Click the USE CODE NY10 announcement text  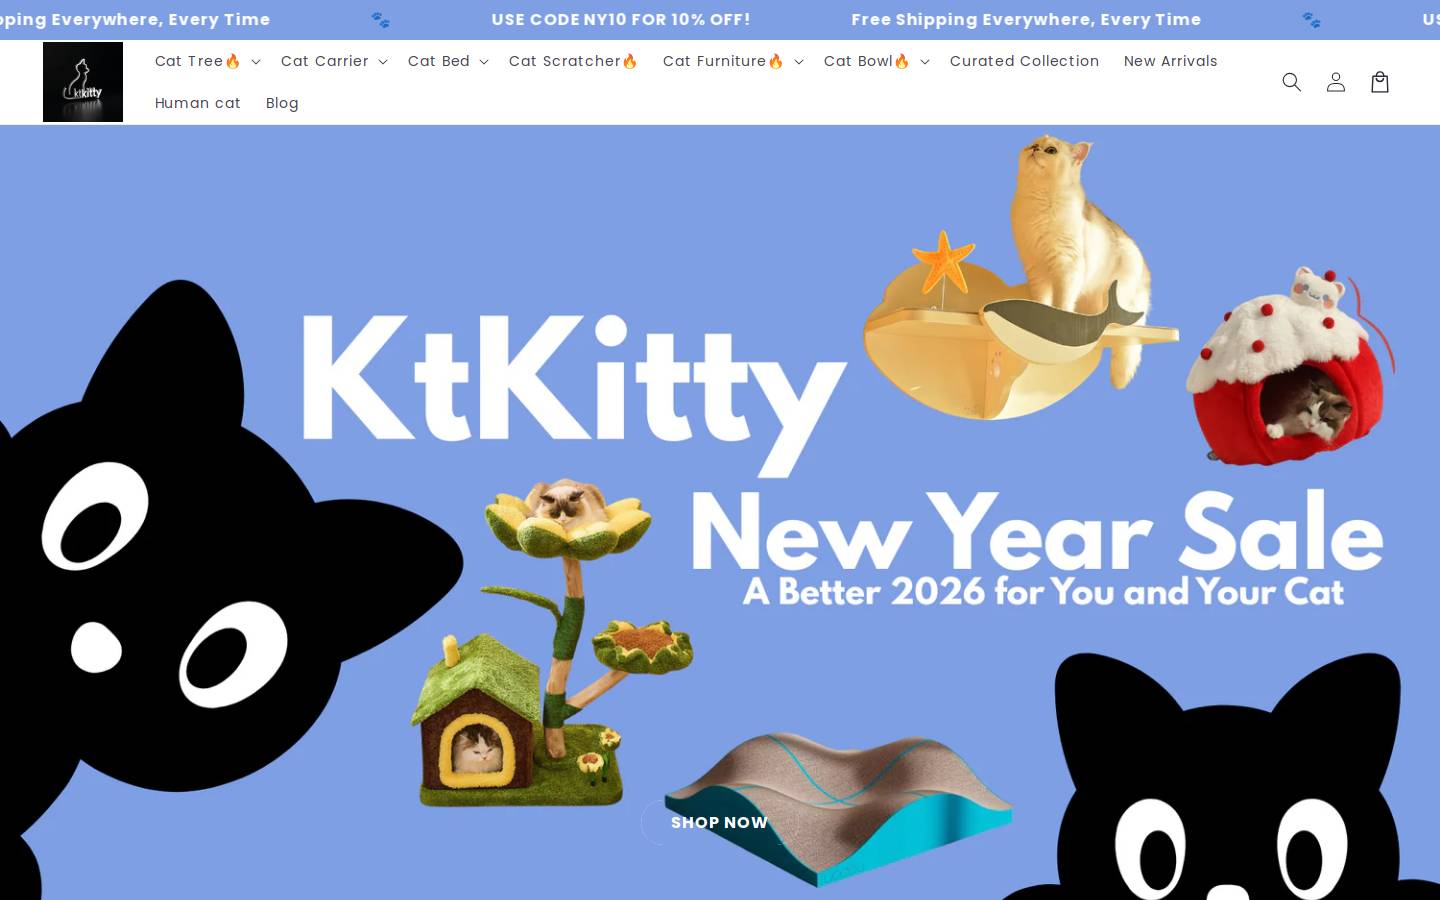620,19
